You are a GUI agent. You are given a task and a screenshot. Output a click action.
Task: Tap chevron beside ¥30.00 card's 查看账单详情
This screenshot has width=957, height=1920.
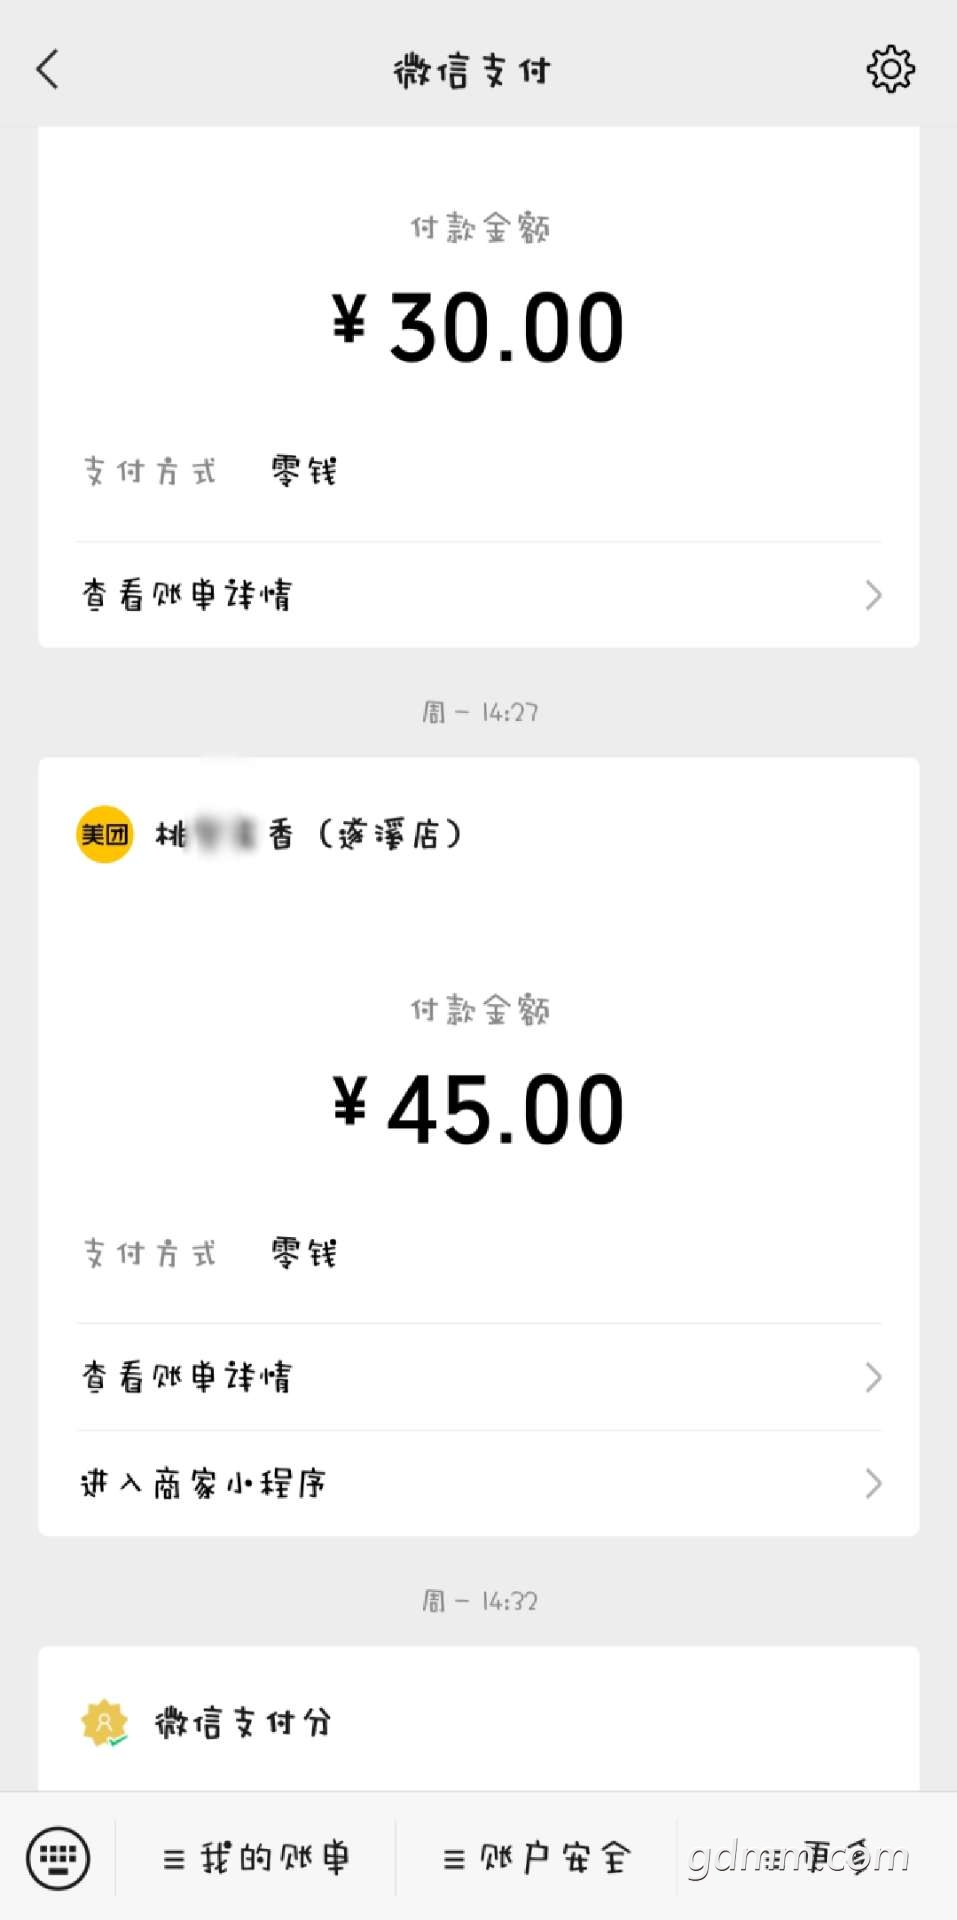point(873,595)
